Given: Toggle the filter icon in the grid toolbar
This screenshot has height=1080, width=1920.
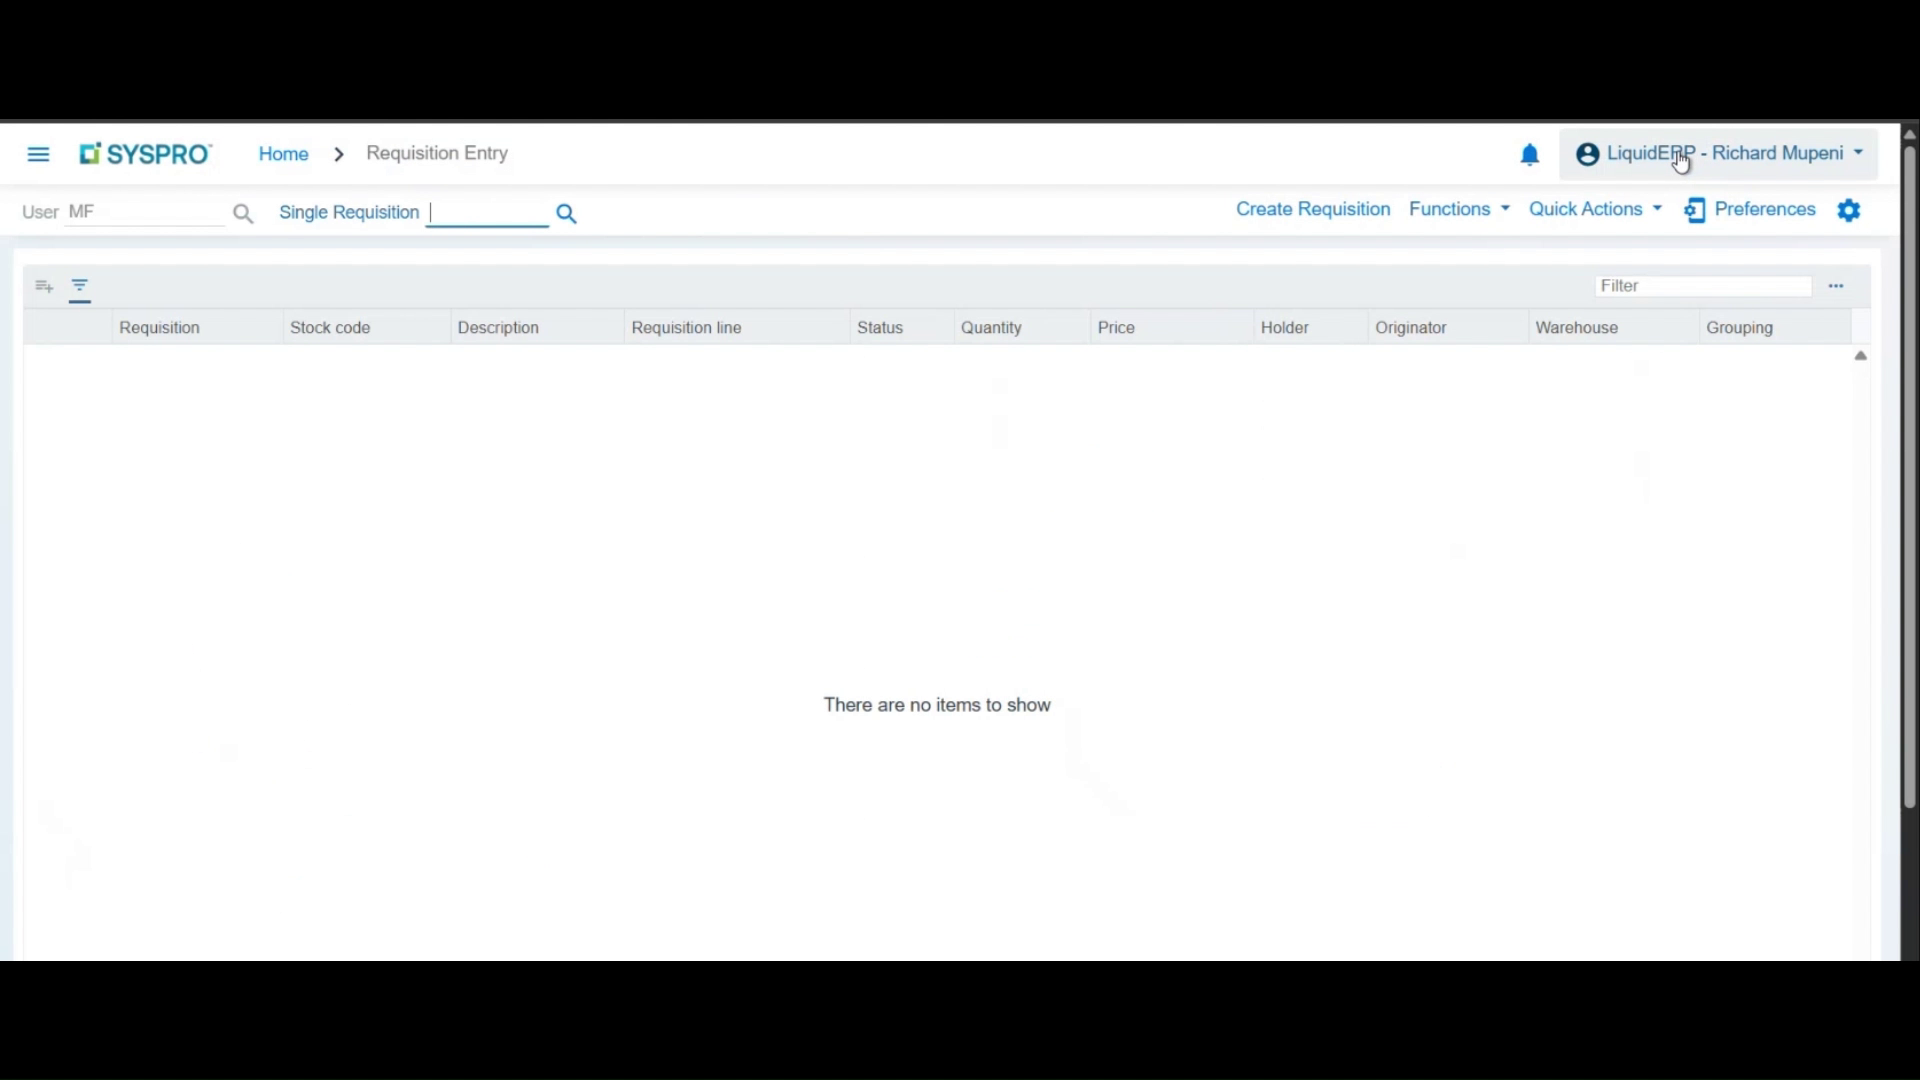Looking at the screenshot, I should point(79,286).
